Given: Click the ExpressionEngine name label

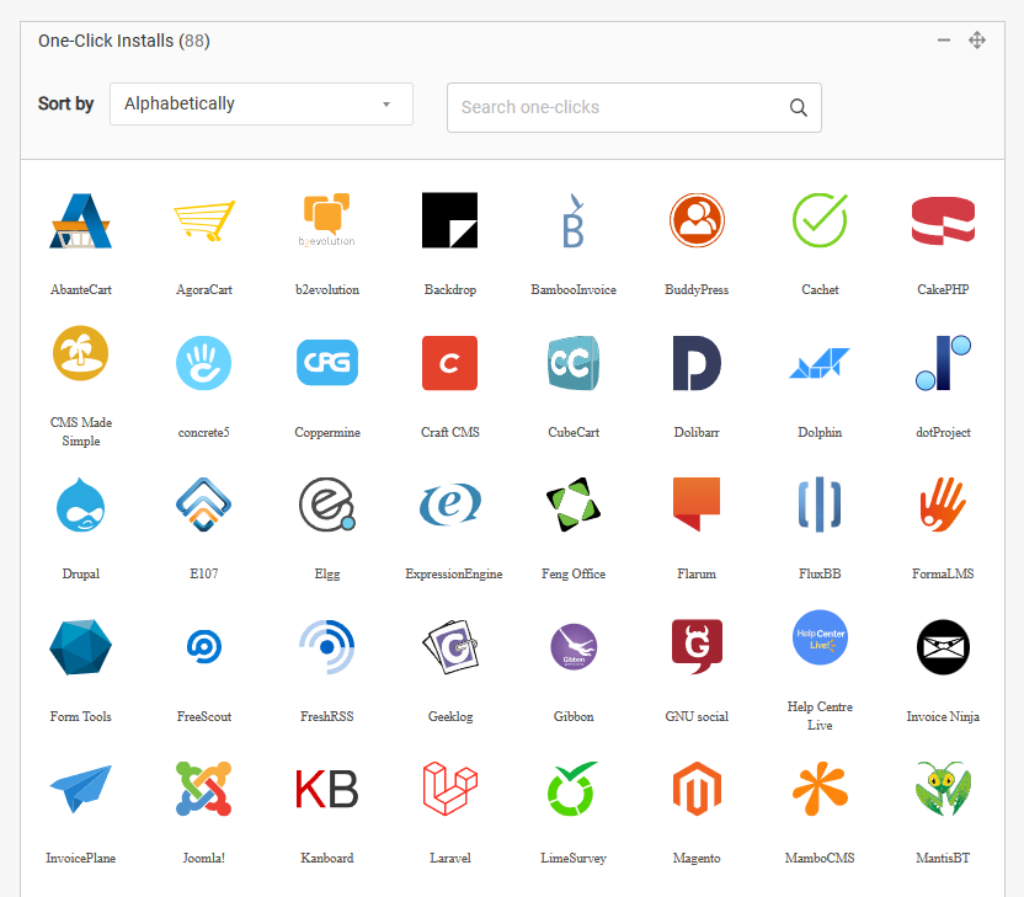Looking at the screenshot, I should pyautogui.click(x=454, y=574).
